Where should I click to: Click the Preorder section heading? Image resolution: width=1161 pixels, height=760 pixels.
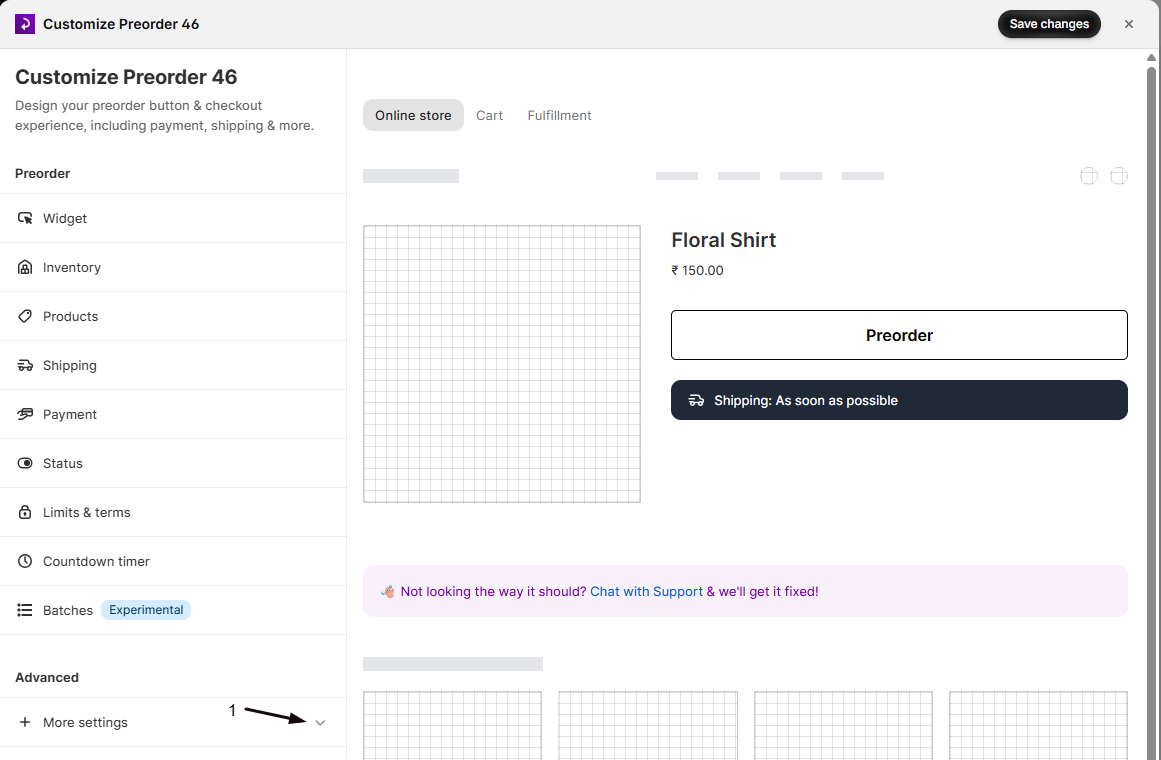(42, 173)
